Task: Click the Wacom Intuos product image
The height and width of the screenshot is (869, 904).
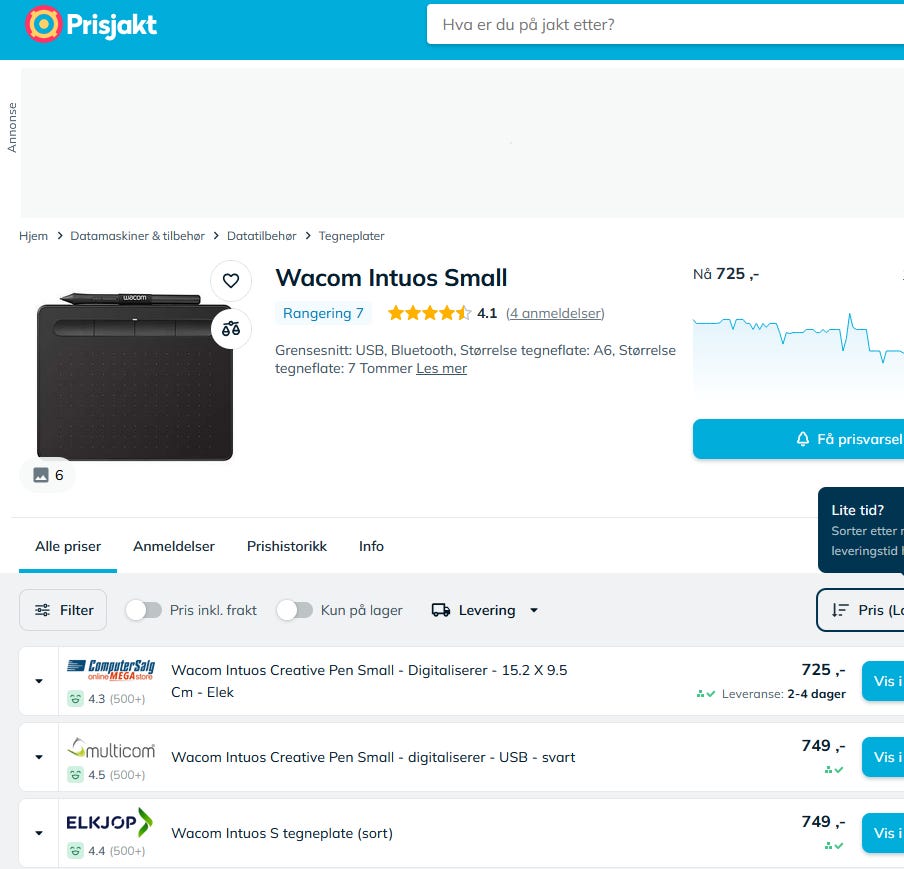Action: pos(135,377)
